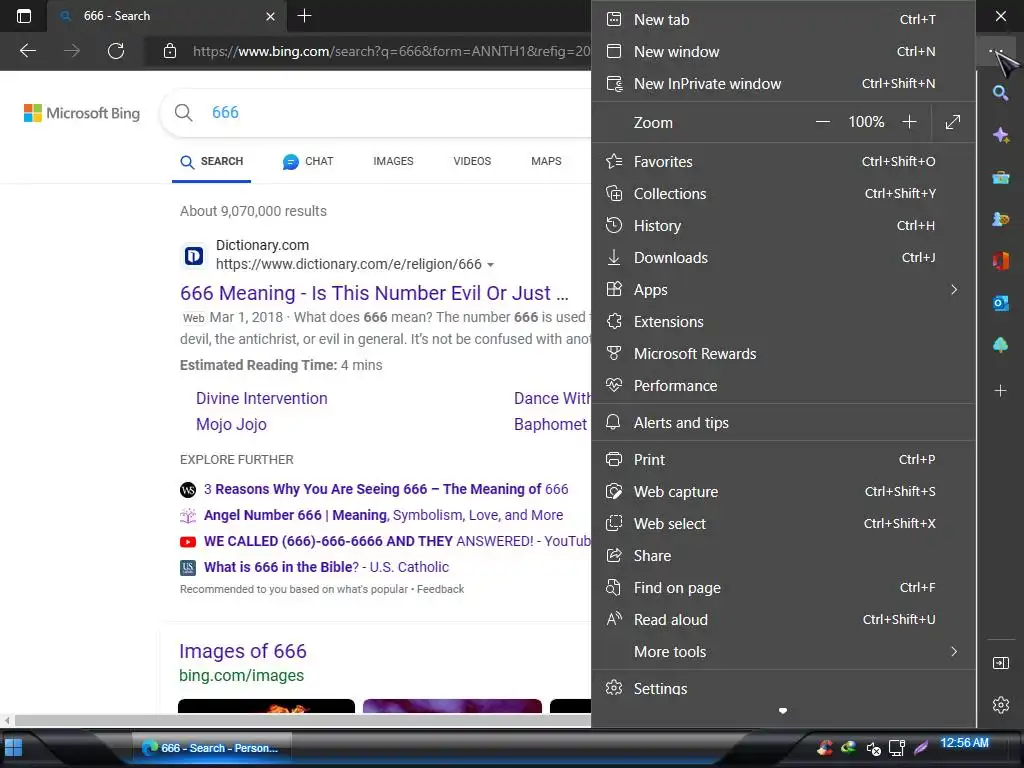Expand the More tools submenu arrow

click(954, 652)
